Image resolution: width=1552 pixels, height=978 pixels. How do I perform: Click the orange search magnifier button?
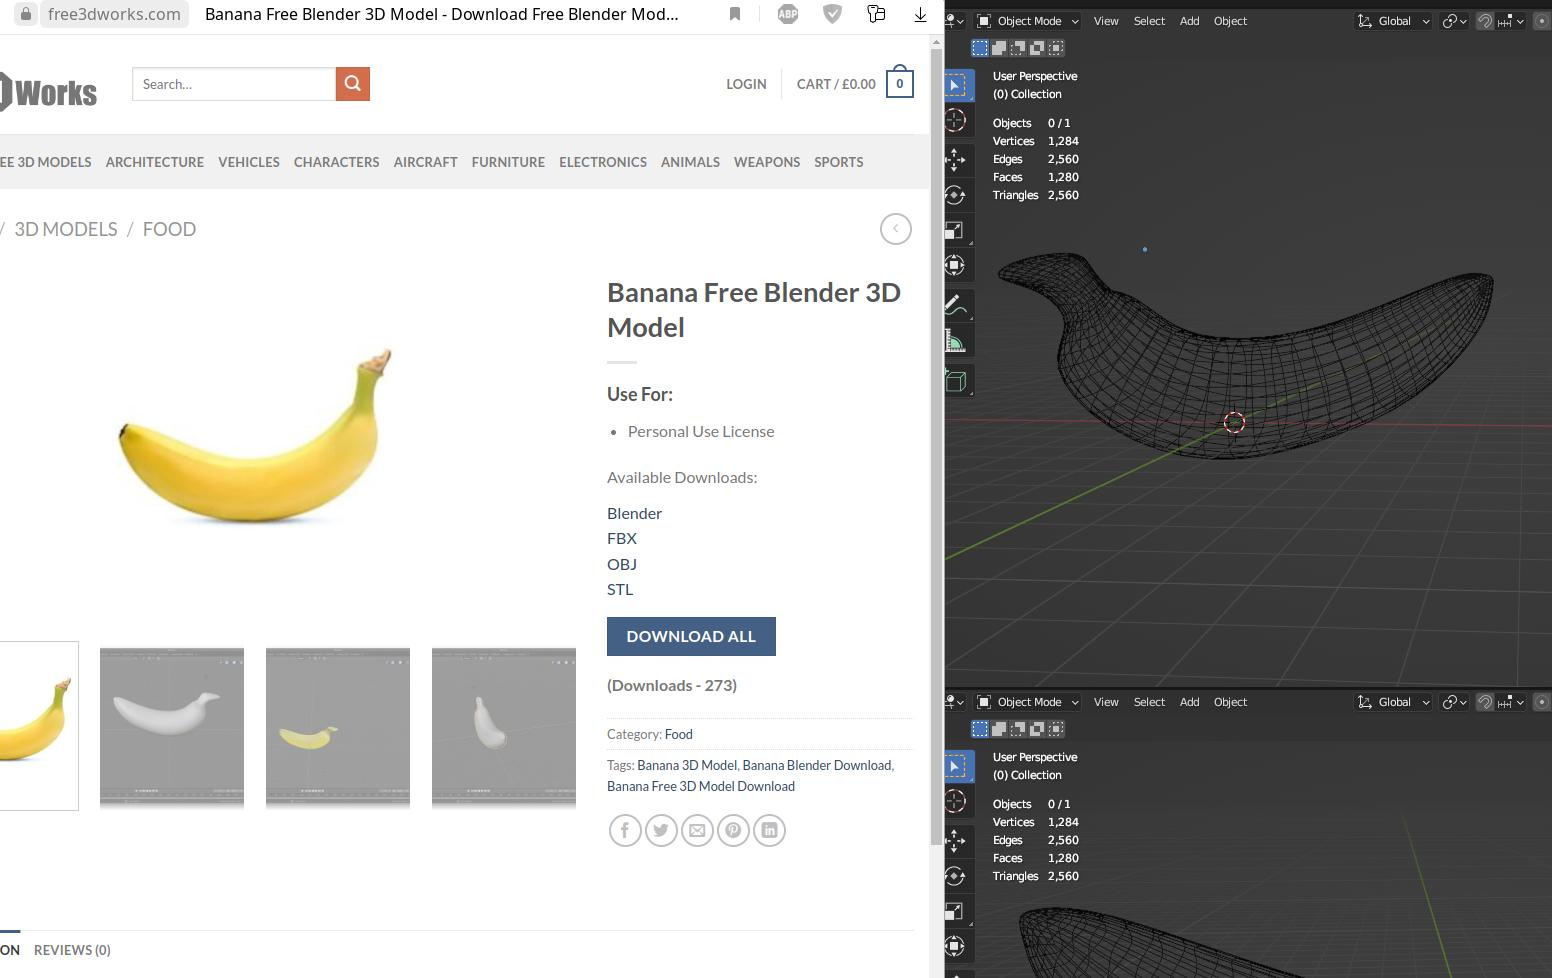[x=353, y=84]
